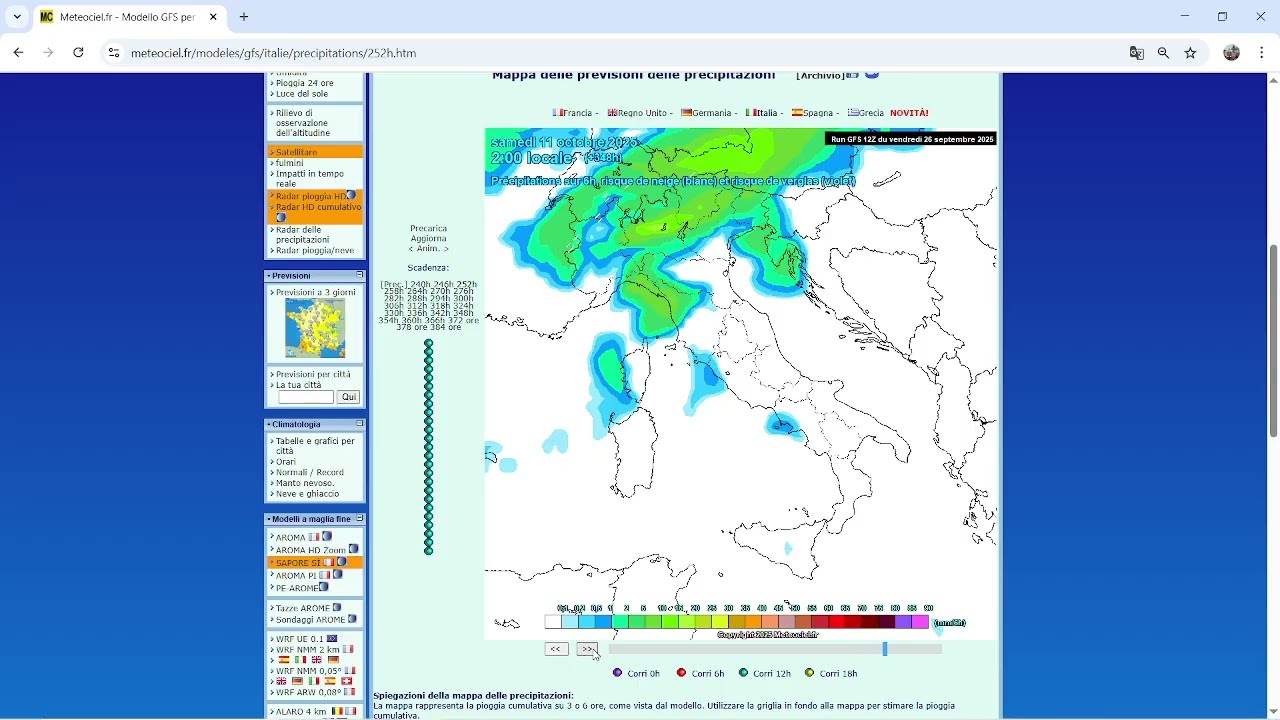This screenshot has height=720, width=1280.
Task: Open the France 3-day forecast map thumbnail
Action: coord(315,328)
